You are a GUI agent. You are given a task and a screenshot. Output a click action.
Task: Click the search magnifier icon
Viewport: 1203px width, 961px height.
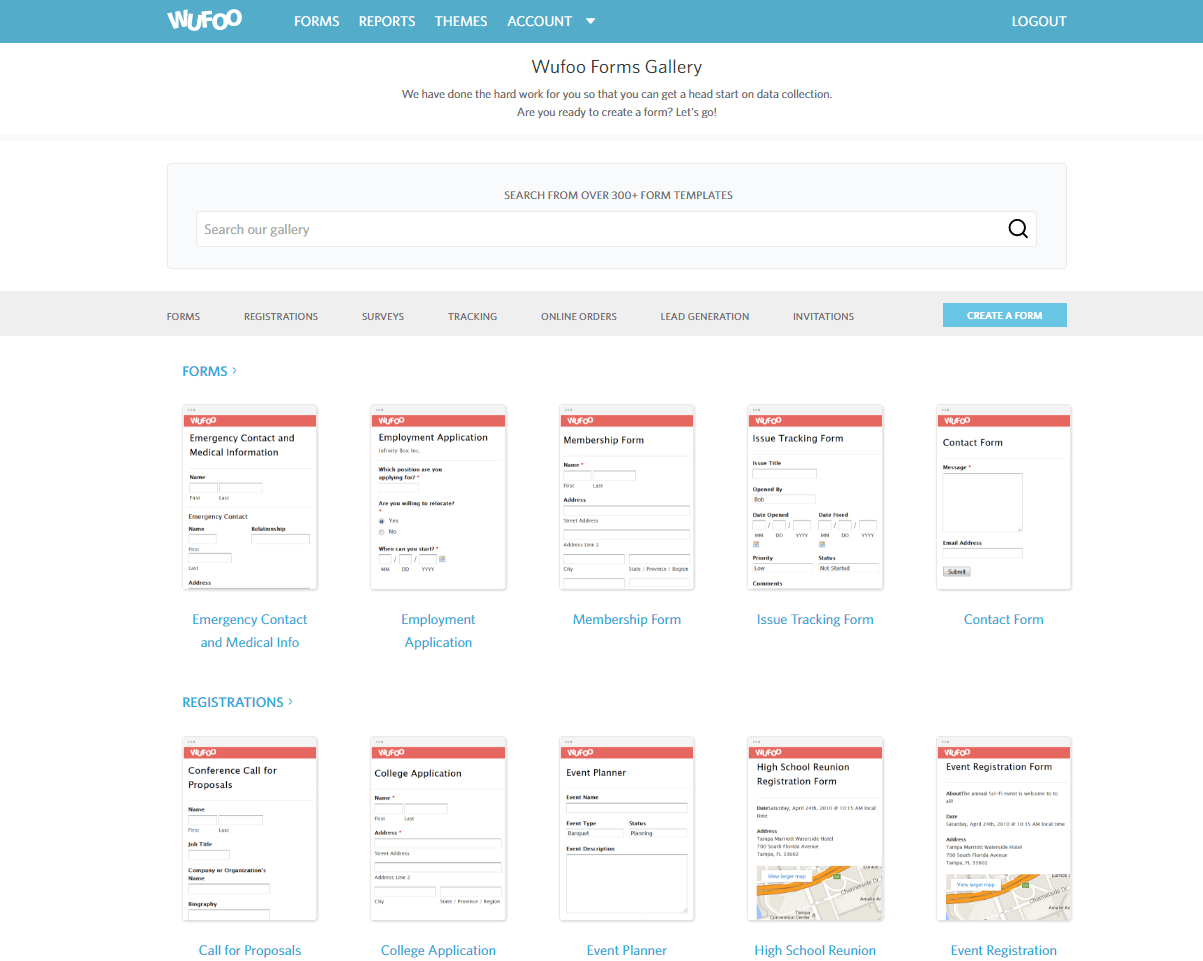click(x=1017, y=229)
